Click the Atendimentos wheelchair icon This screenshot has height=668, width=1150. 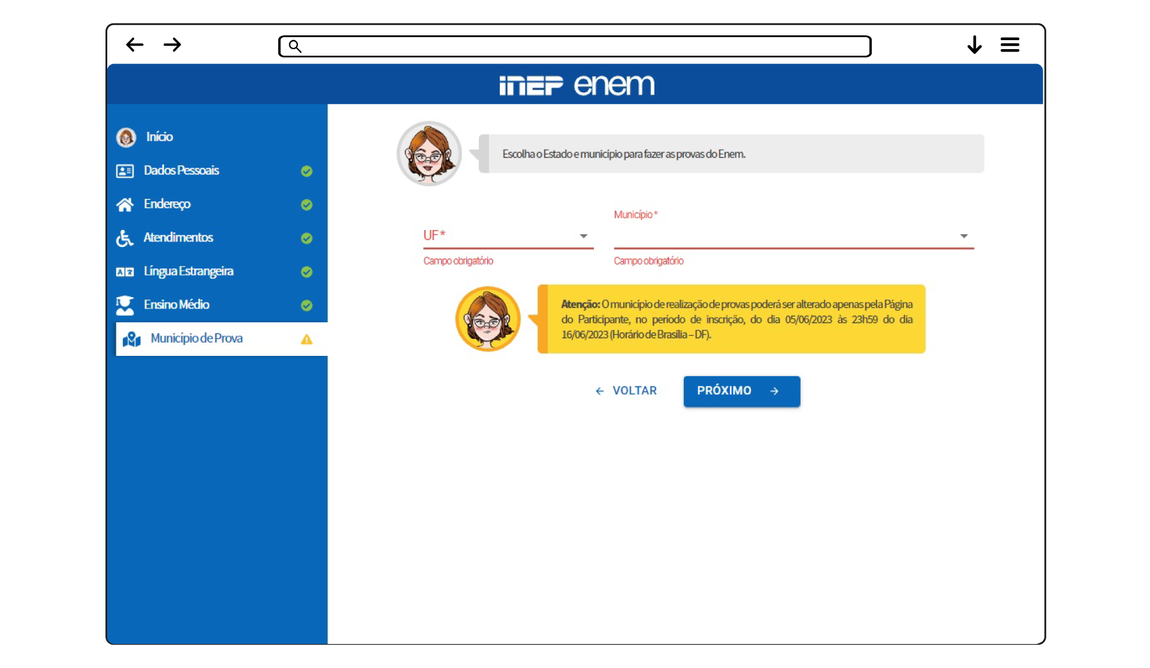pos(125,238)
